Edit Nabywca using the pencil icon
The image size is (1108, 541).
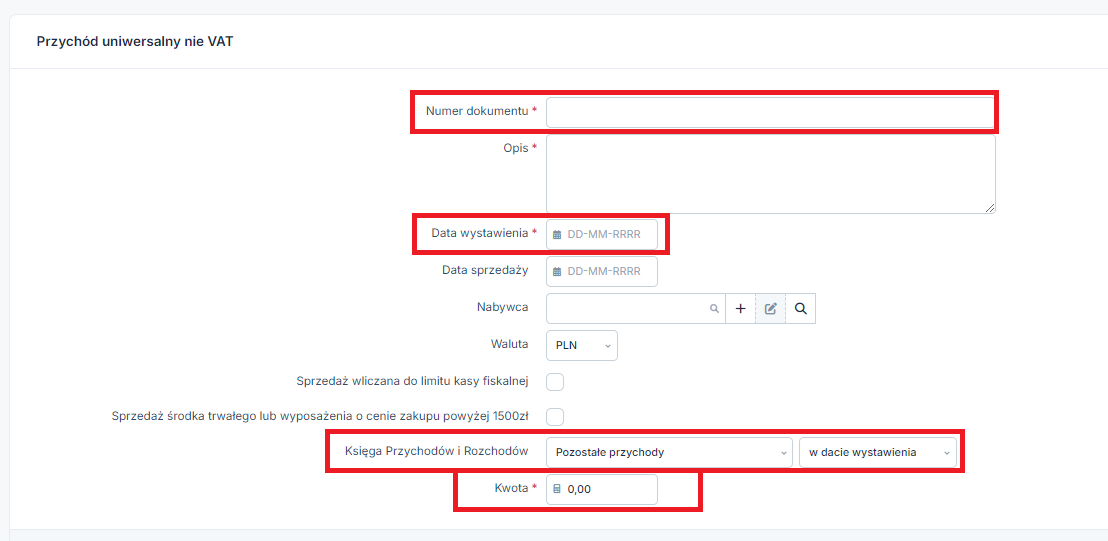[x=770, y=309]
